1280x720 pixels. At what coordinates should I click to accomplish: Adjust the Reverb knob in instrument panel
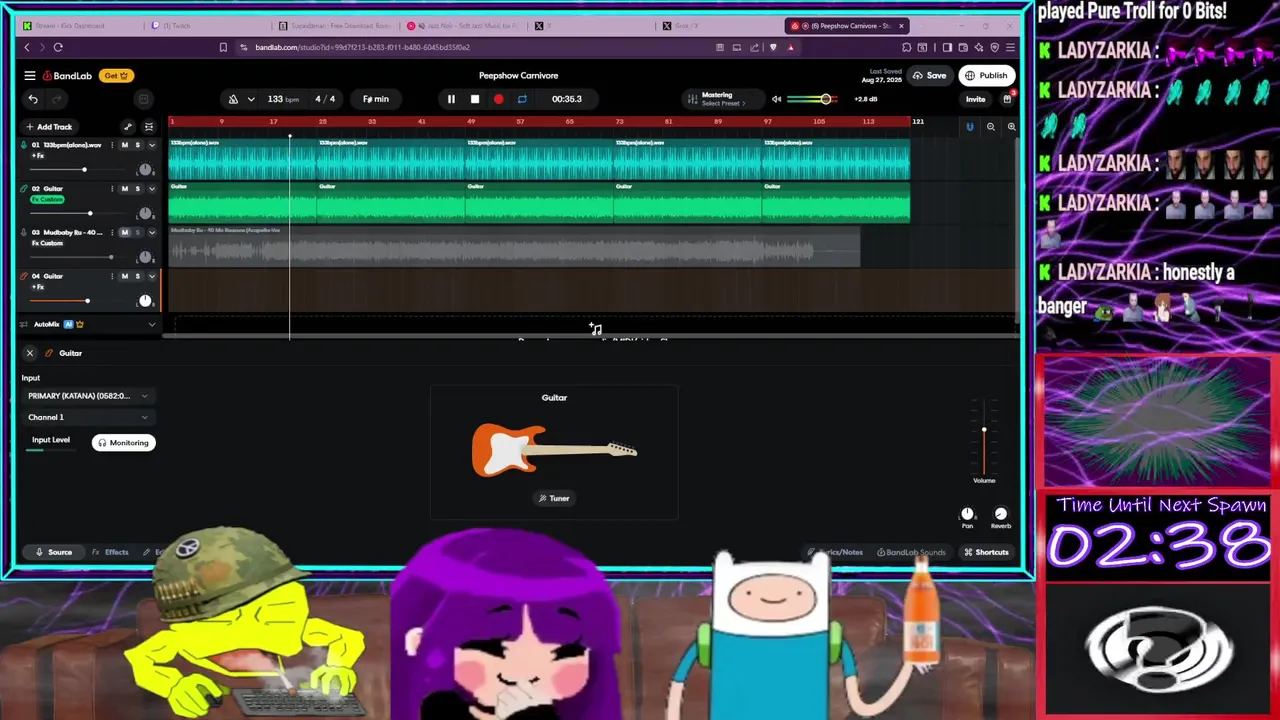coord(1001,514)
